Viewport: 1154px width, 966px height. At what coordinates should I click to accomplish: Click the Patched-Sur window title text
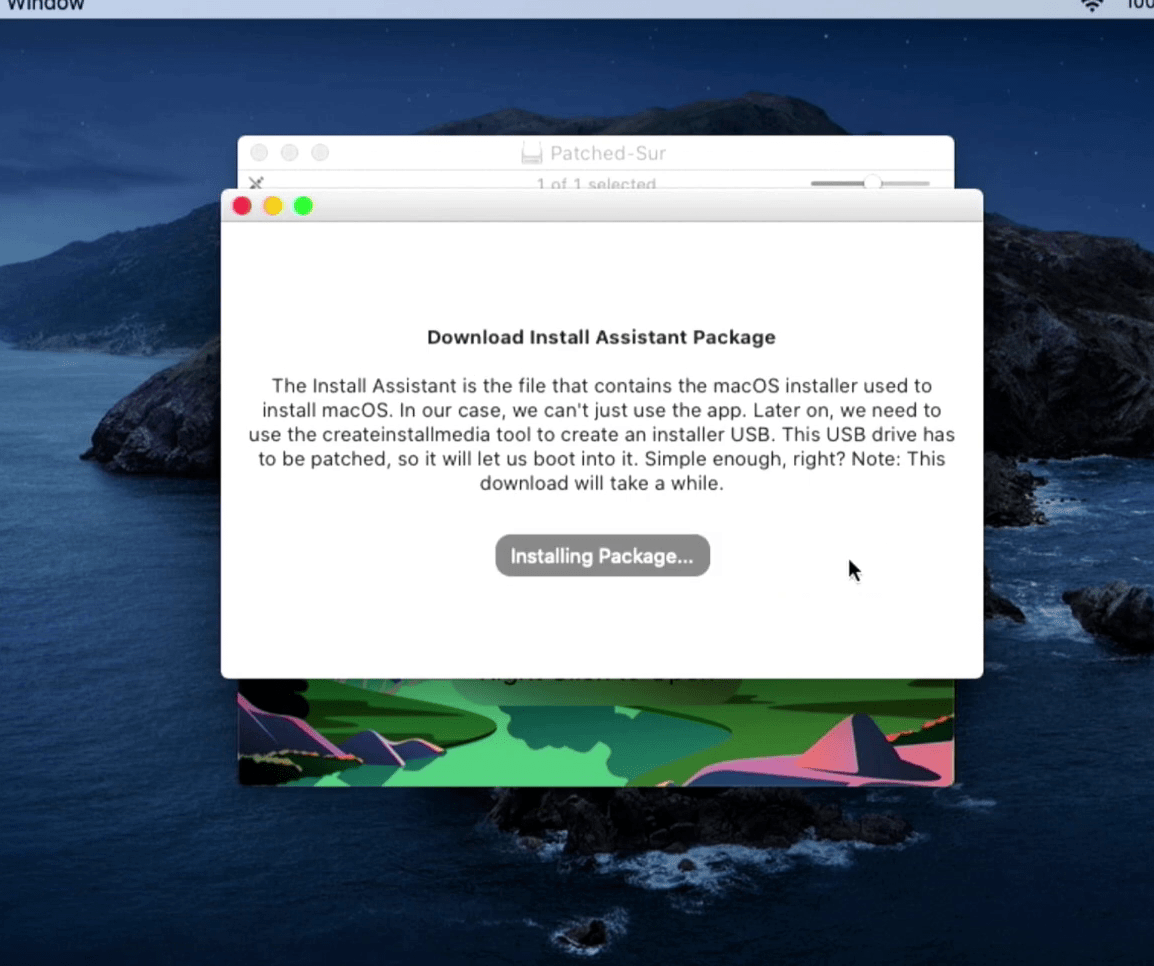608,153
